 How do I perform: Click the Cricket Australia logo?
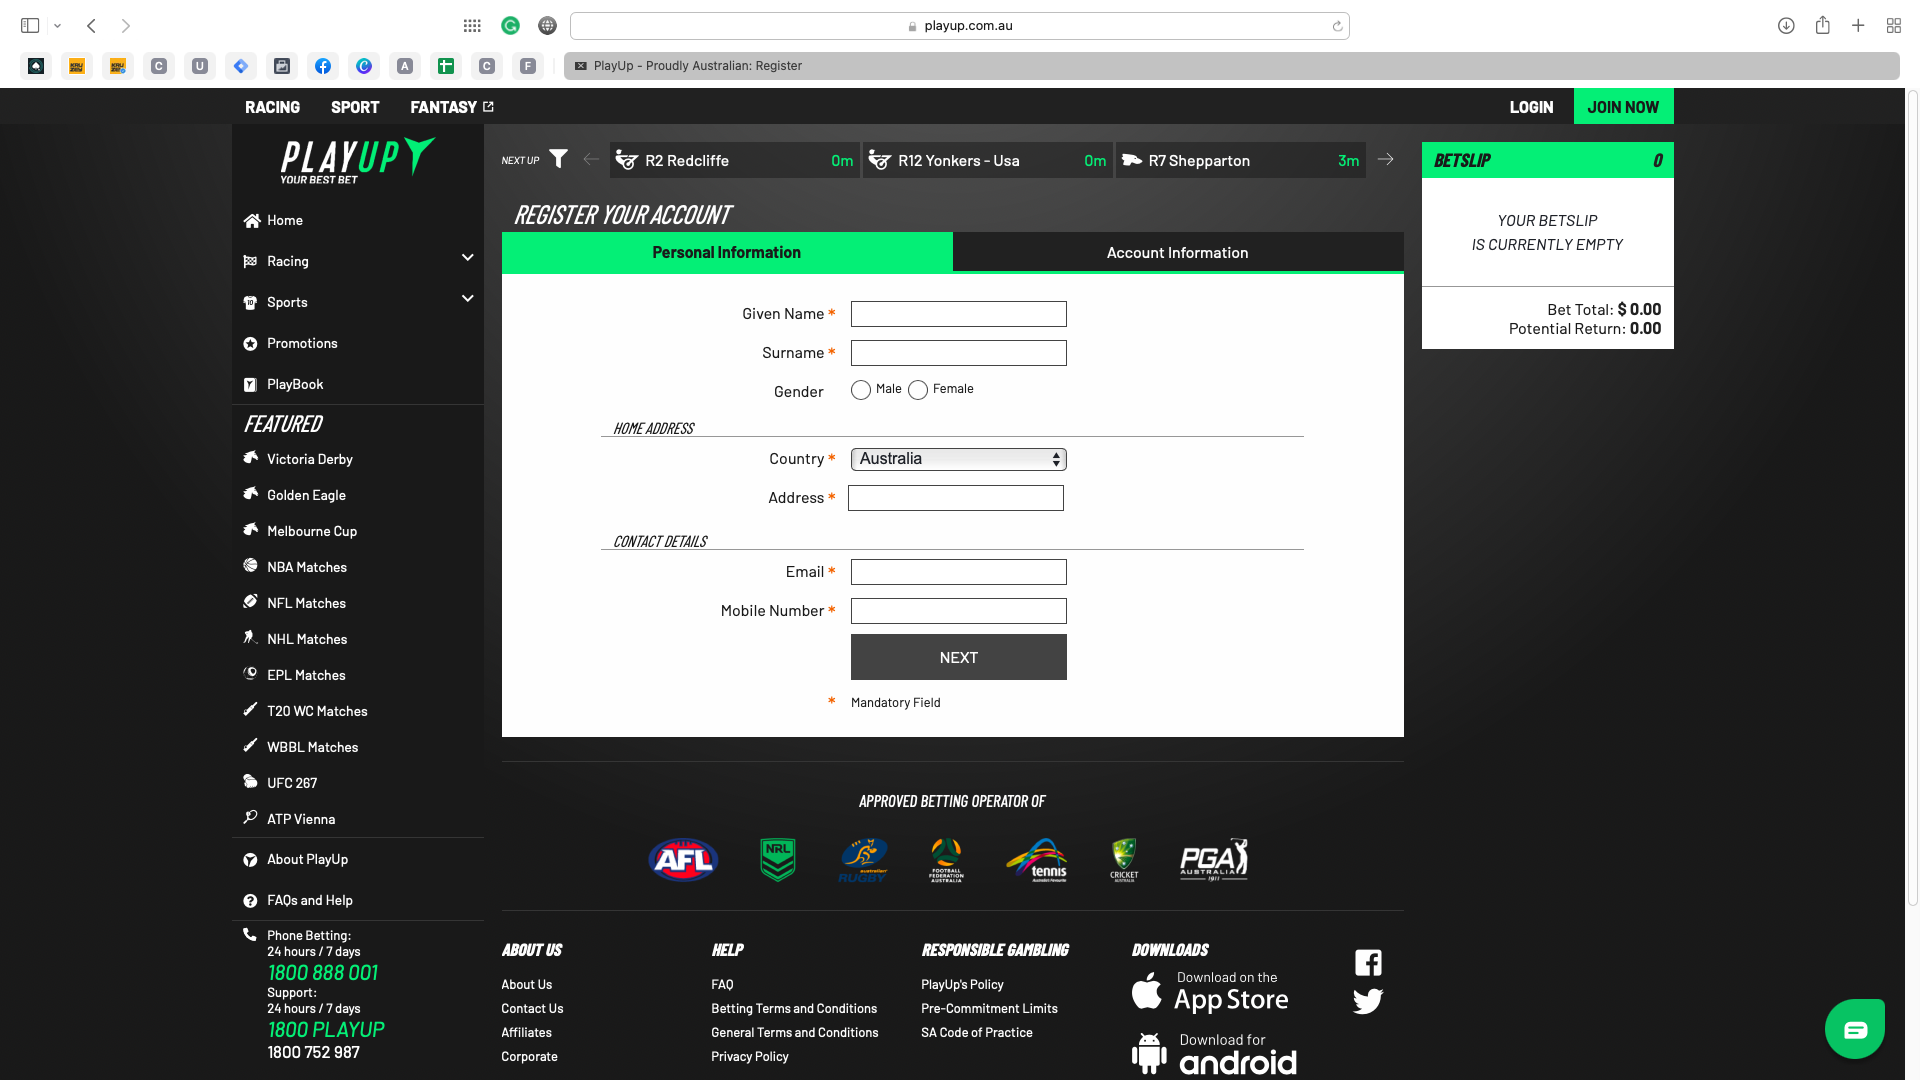pos(1124,860)
